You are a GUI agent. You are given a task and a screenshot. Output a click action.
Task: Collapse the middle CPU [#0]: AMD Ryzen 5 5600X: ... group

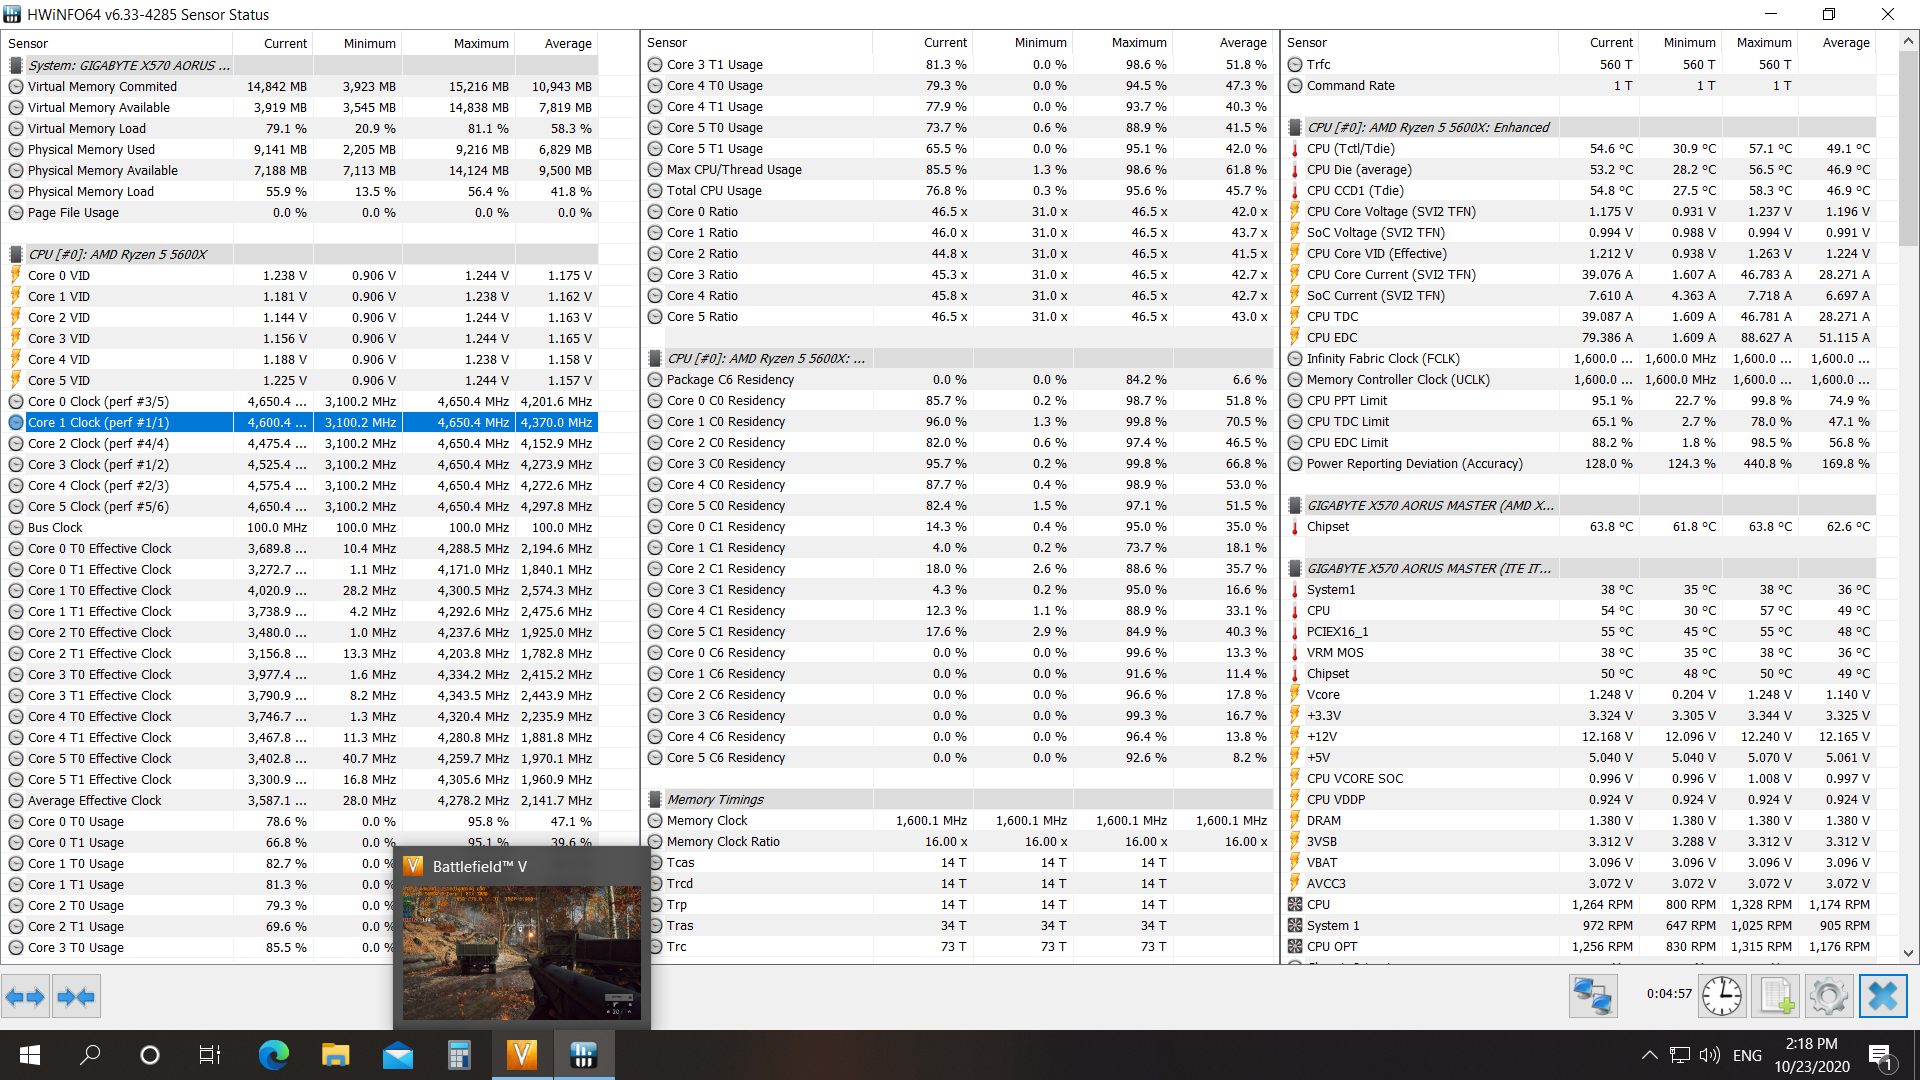point(766,358)
